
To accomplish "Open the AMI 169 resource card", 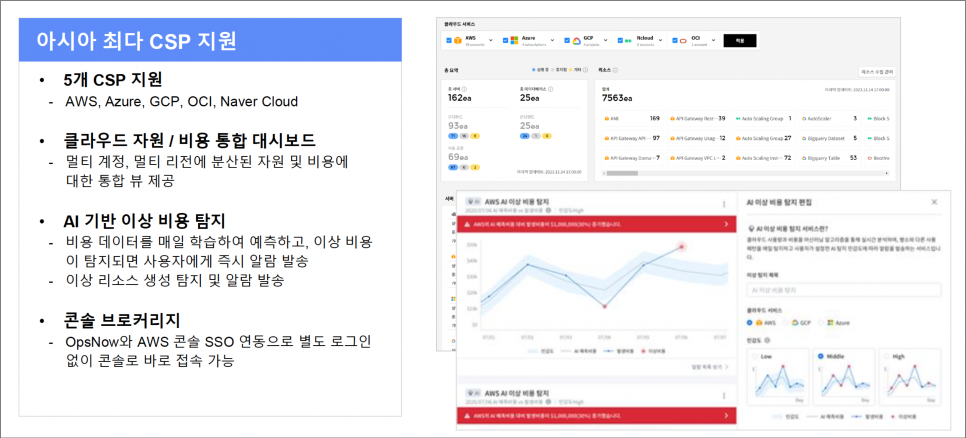I will [x=631, y=118].
